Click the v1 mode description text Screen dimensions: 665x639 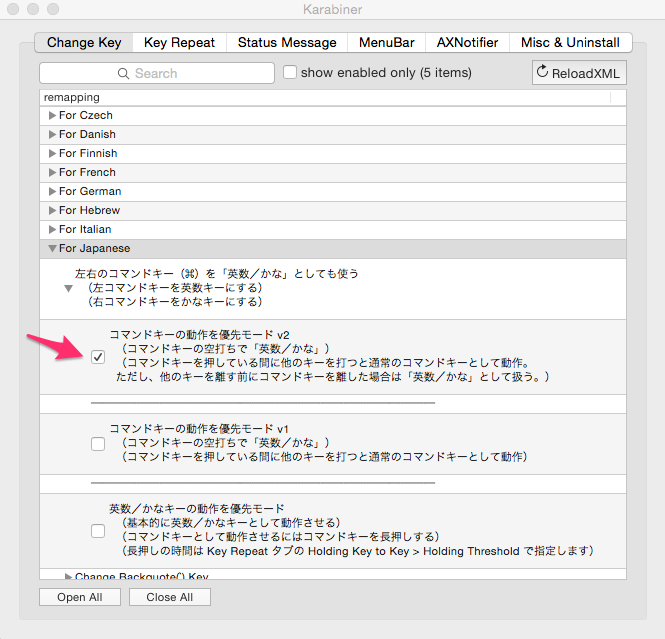[x=318, y=443]
